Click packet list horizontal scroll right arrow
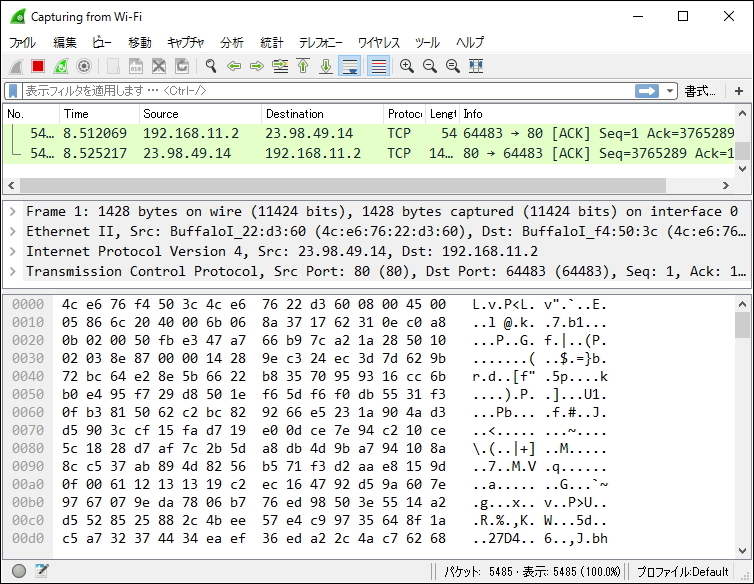This screenshot has width=754, height=584. 726,185
